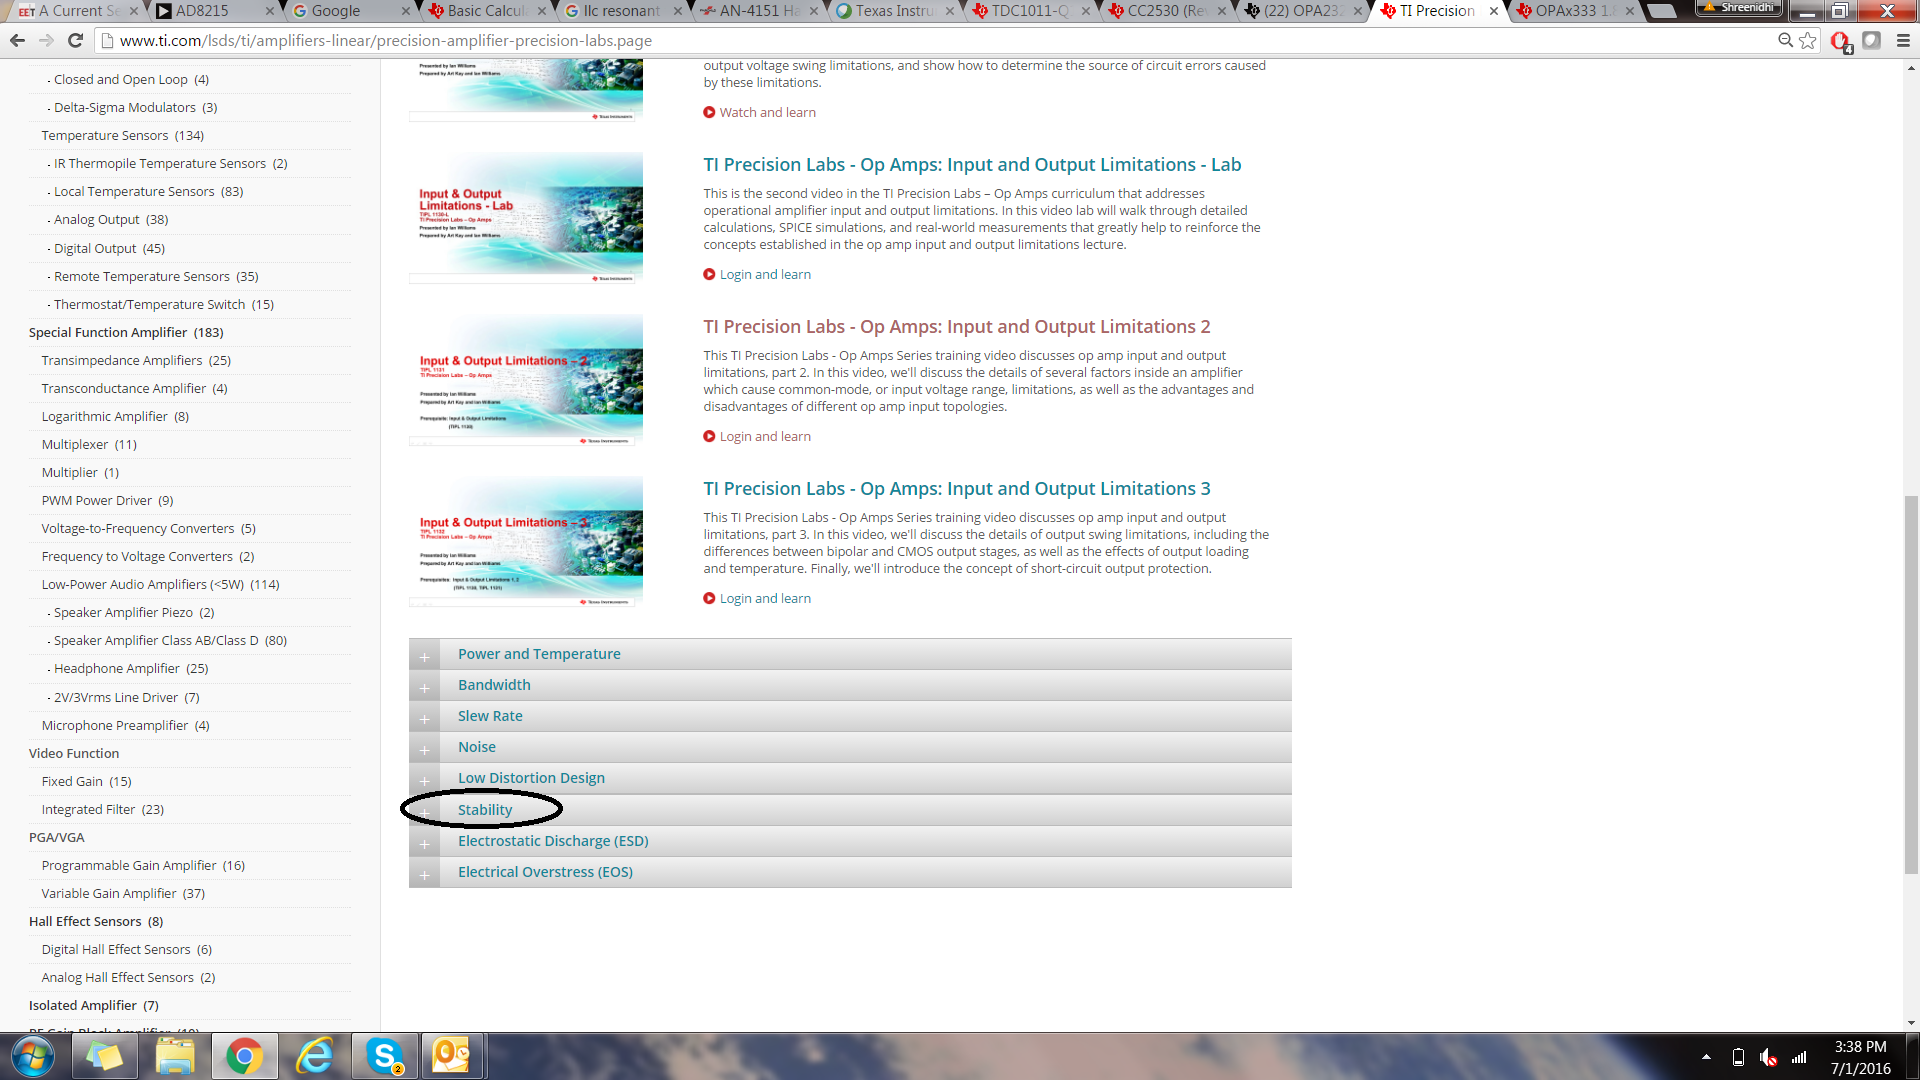Screen dimensions: 1920x1080
Task: Click zoom magnifier icon in address bar
Action: click(x=1785, y=40)
